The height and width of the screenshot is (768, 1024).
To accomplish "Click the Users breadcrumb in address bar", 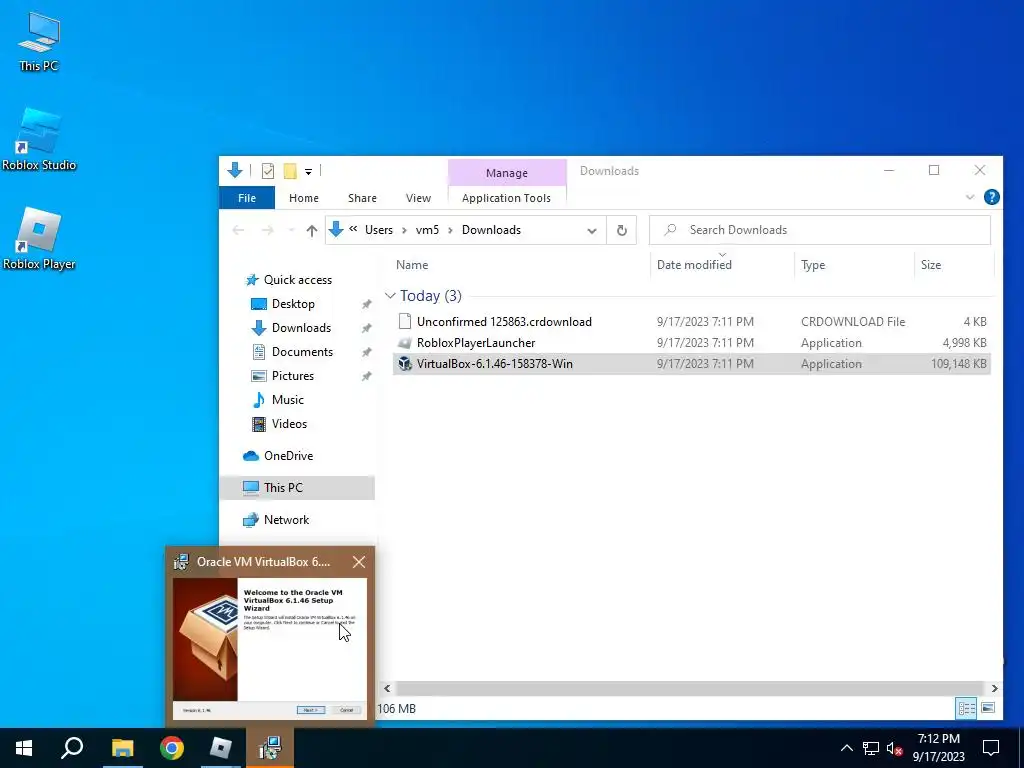I will pyautogui.click(x=379, y=230).
